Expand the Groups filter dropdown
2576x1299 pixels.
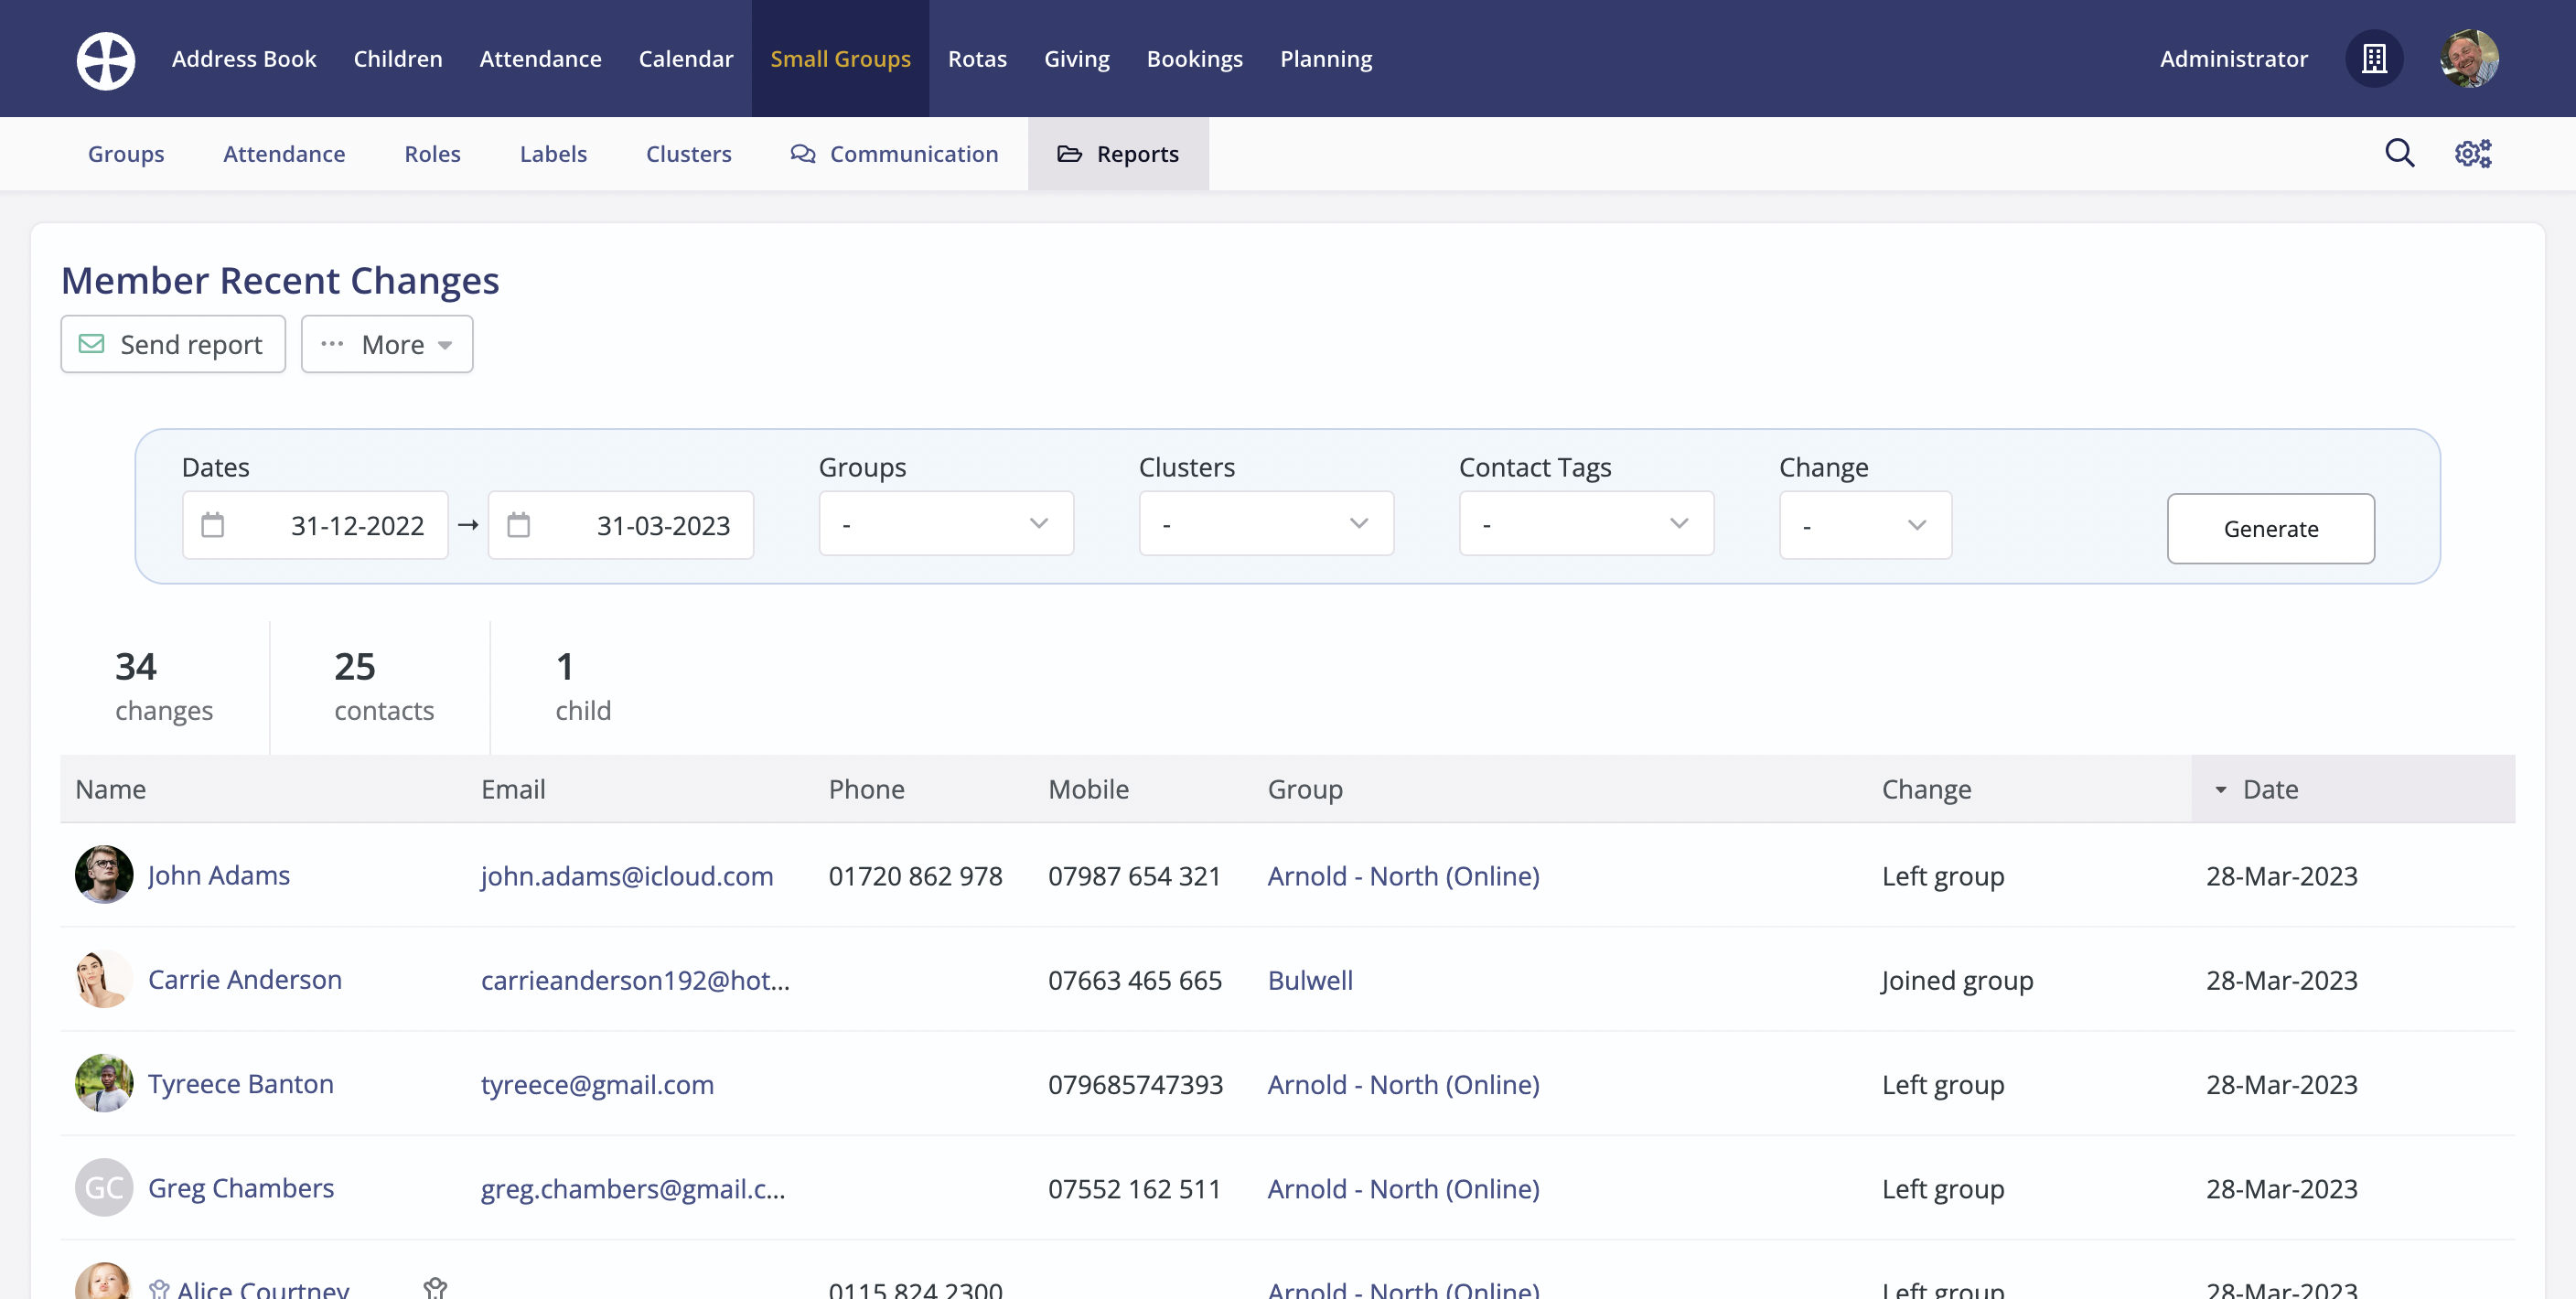(945, 524)
